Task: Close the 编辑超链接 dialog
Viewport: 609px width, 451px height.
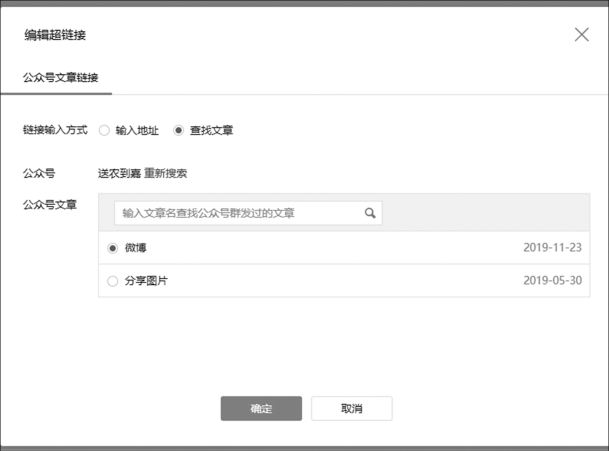Action: click(x=581, y=35)
